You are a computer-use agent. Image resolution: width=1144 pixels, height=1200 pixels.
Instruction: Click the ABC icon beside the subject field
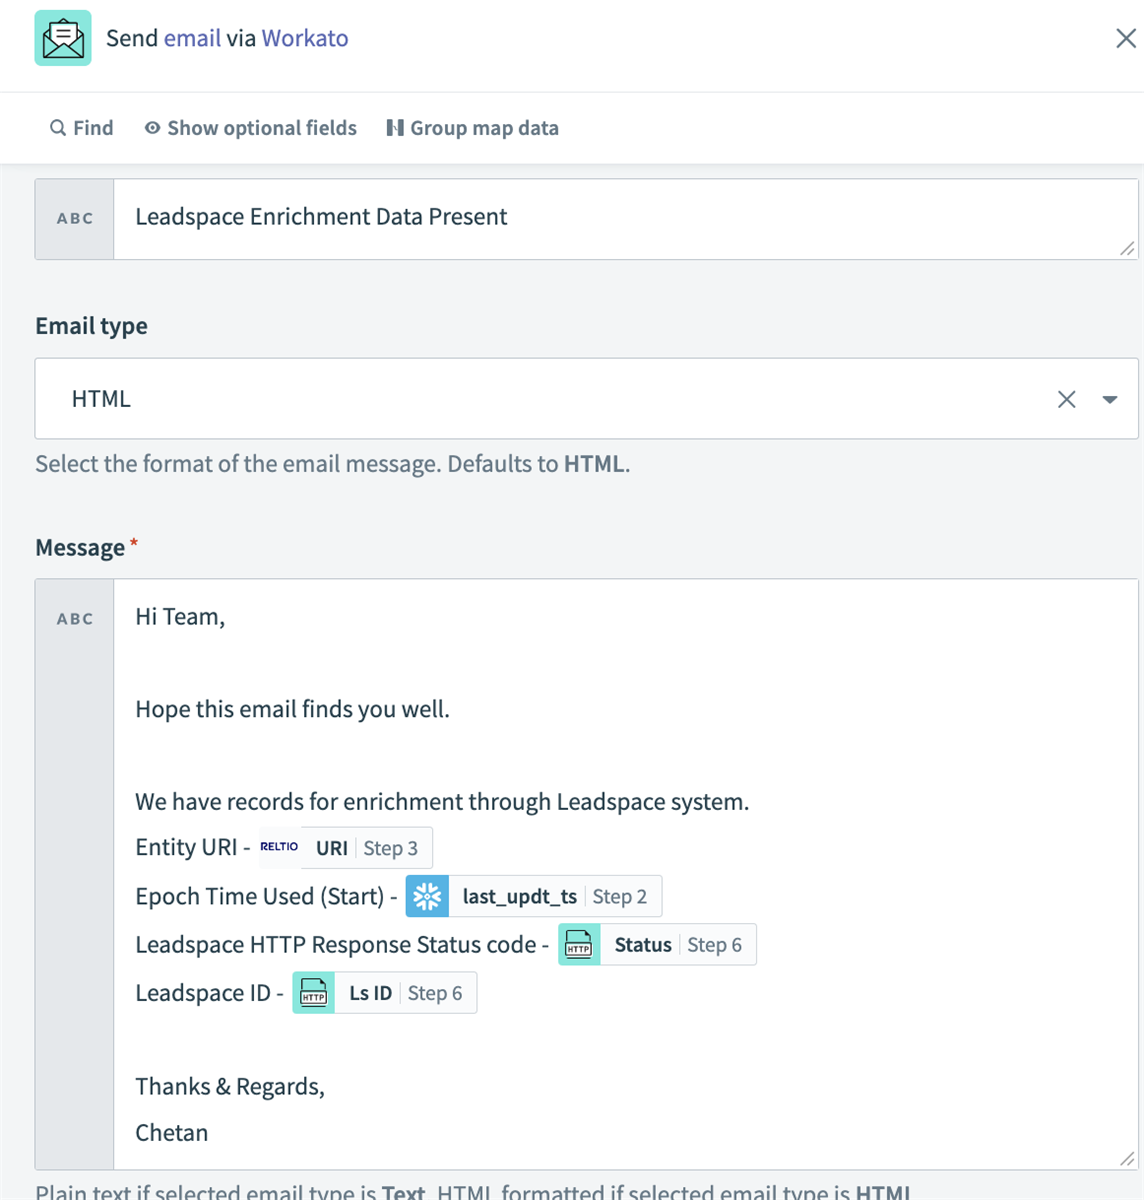tap(74, 218)
